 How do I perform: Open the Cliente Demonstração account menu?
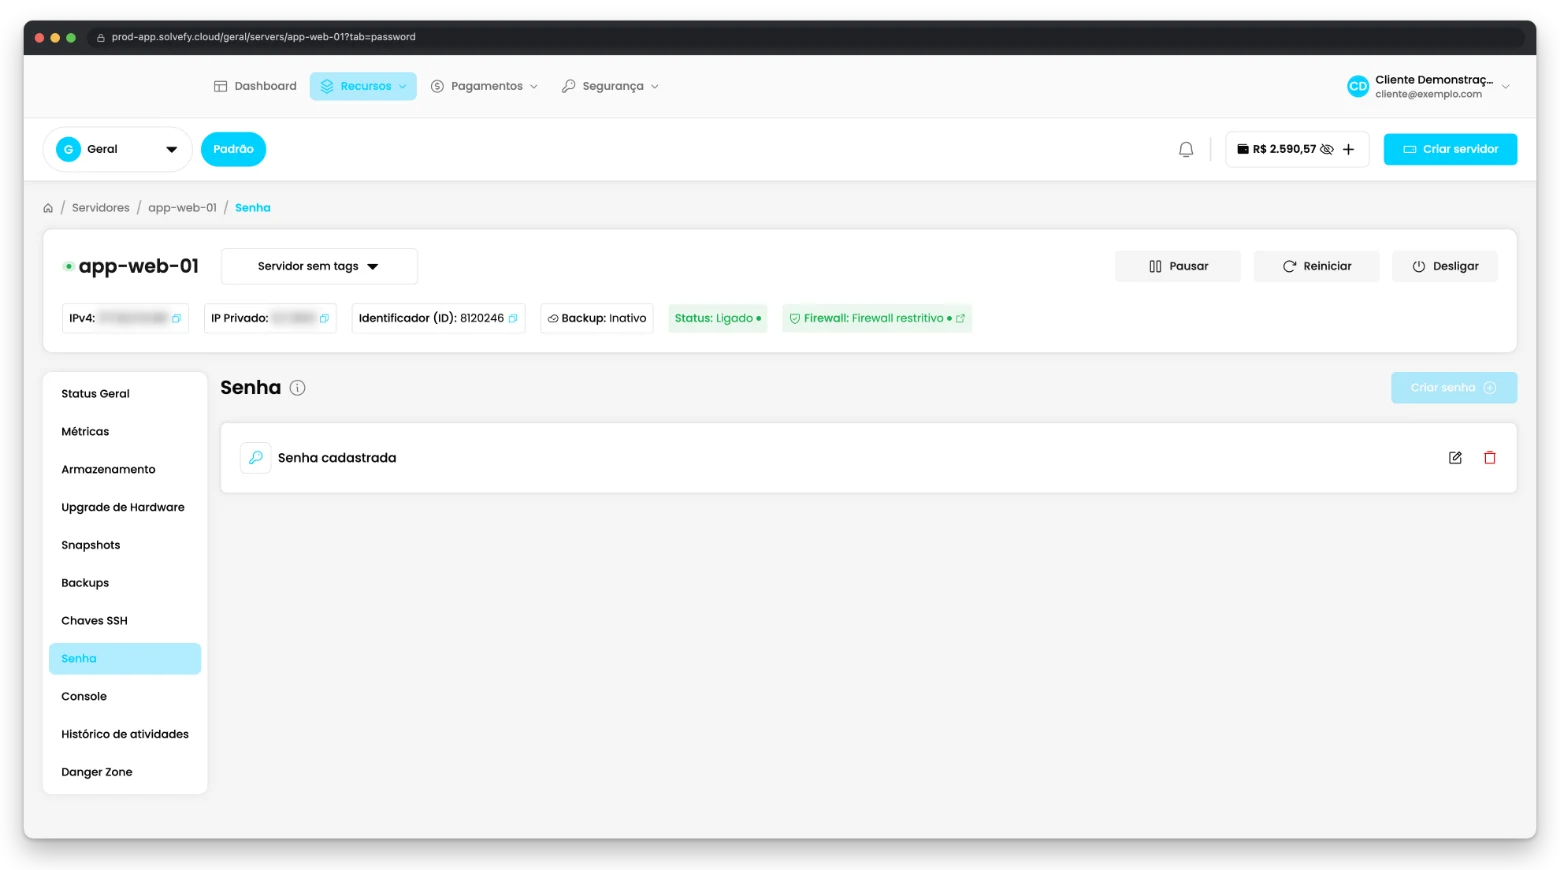[x=1429, y=86]
